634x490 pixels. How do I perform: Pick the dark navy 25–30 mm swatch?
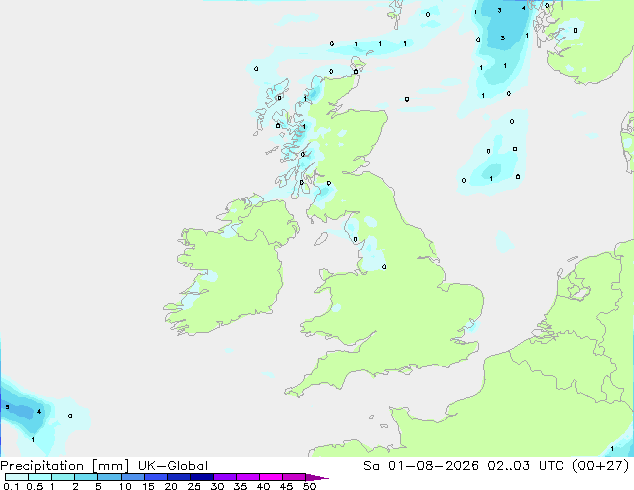point(202,477)
